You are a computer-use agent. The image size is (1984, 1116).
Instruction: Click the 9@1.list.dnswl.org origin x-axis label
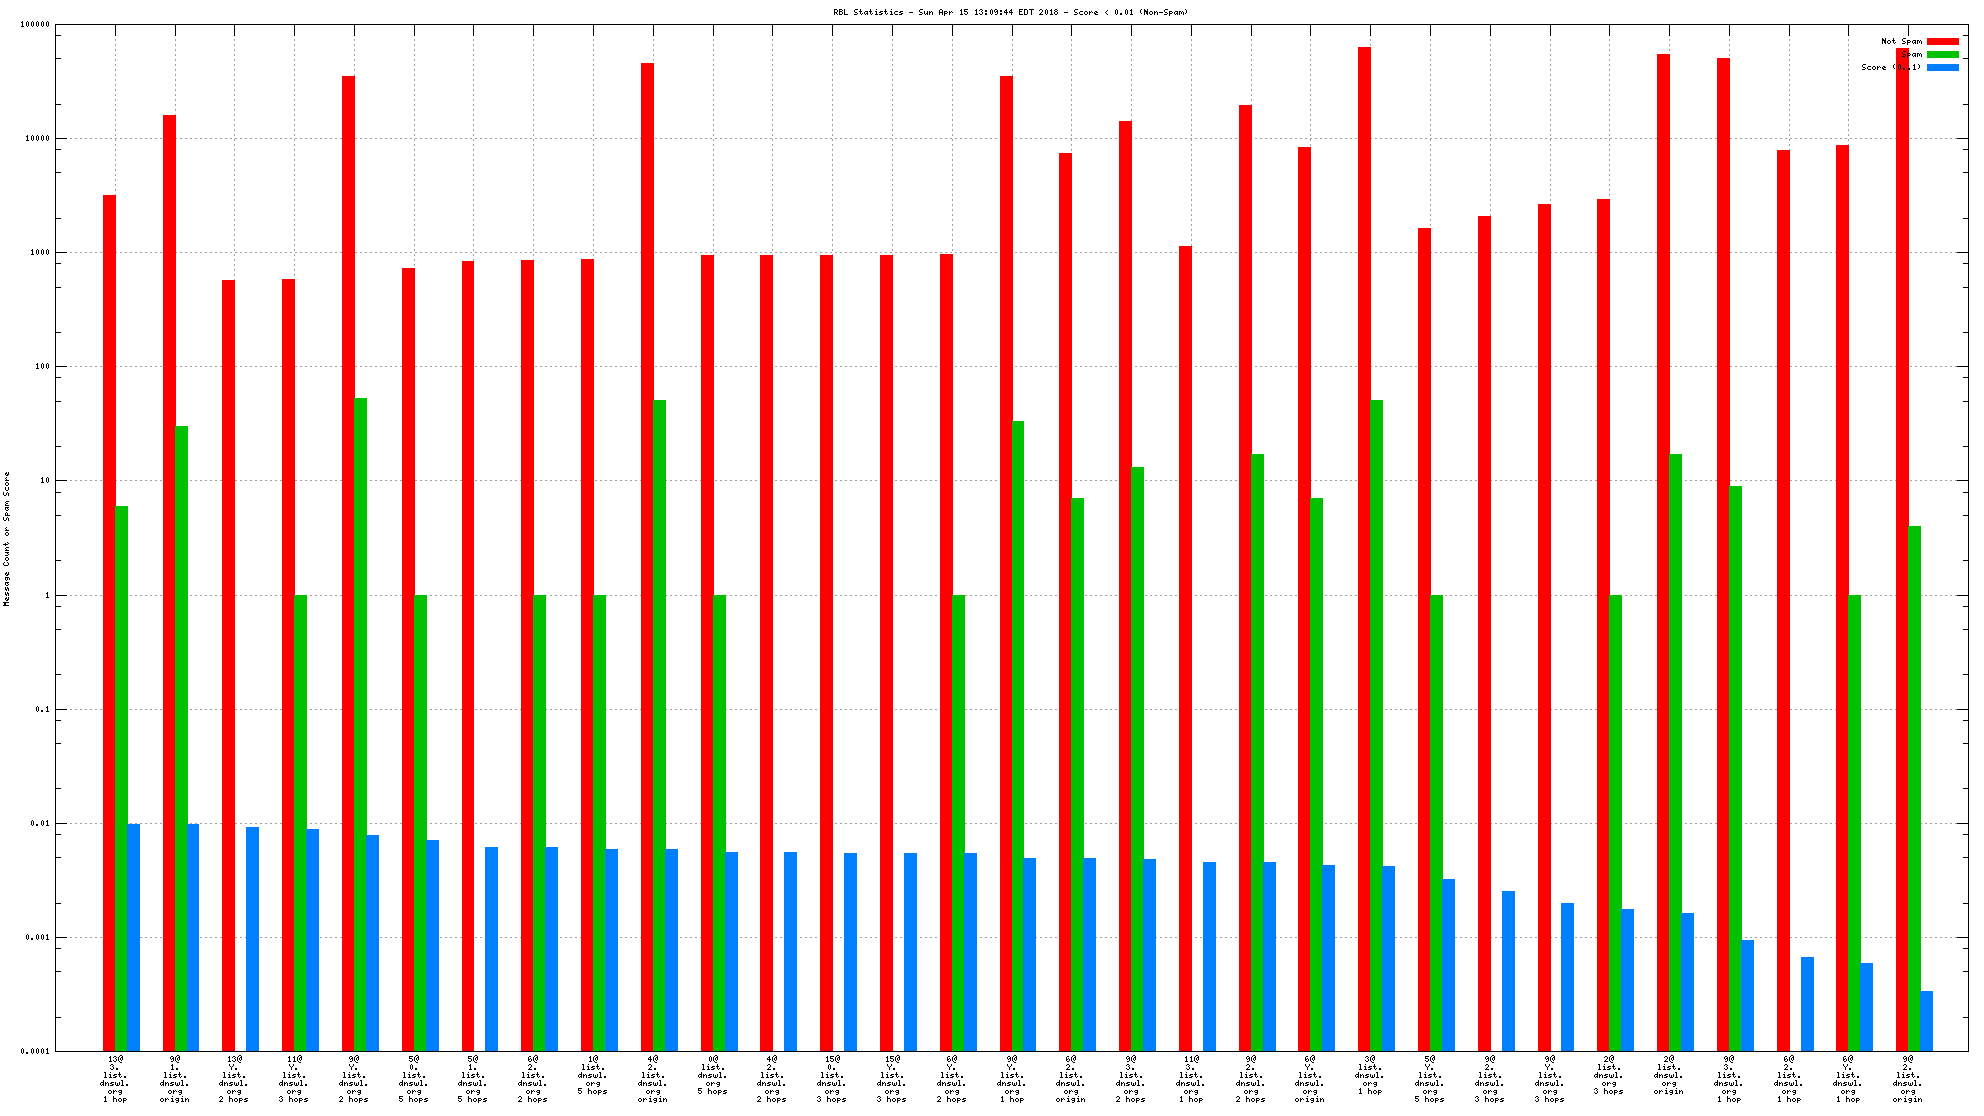175,1078
